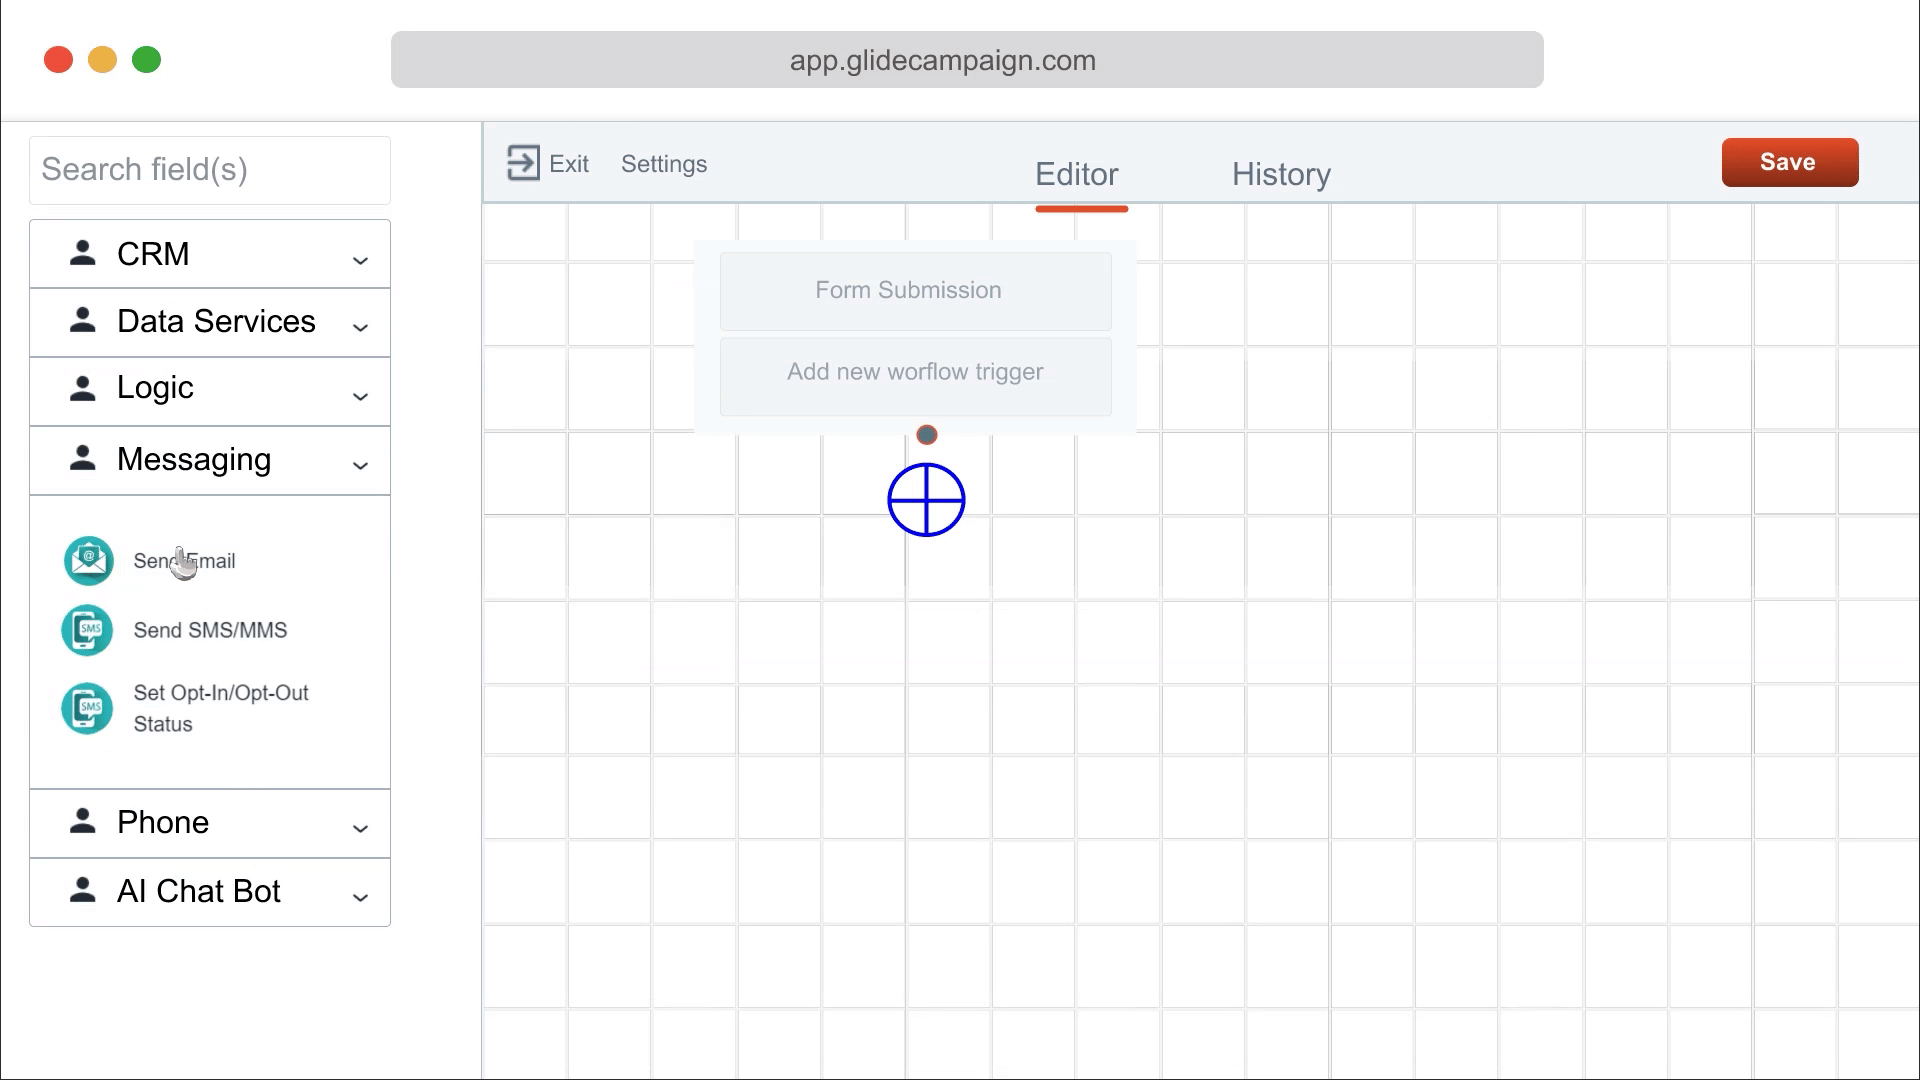The image size is (1920, 1080).
Task: Click the Send Email envelope icon
Action: (x=88, y=561)
